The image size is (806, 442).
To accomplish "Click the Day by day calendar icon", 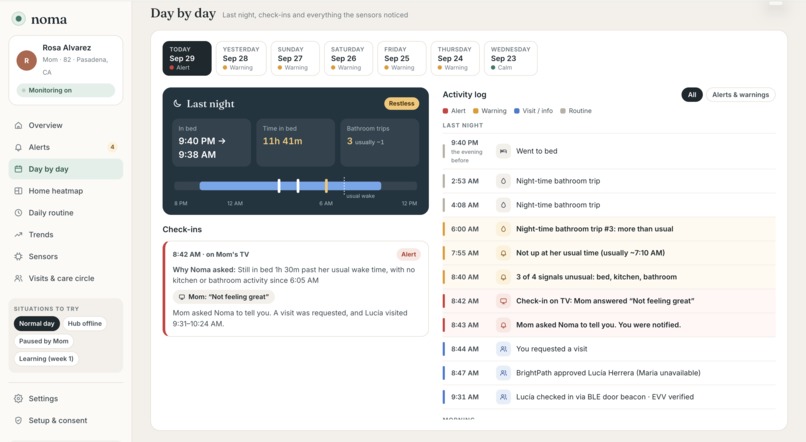I will (x=19, y=169).
